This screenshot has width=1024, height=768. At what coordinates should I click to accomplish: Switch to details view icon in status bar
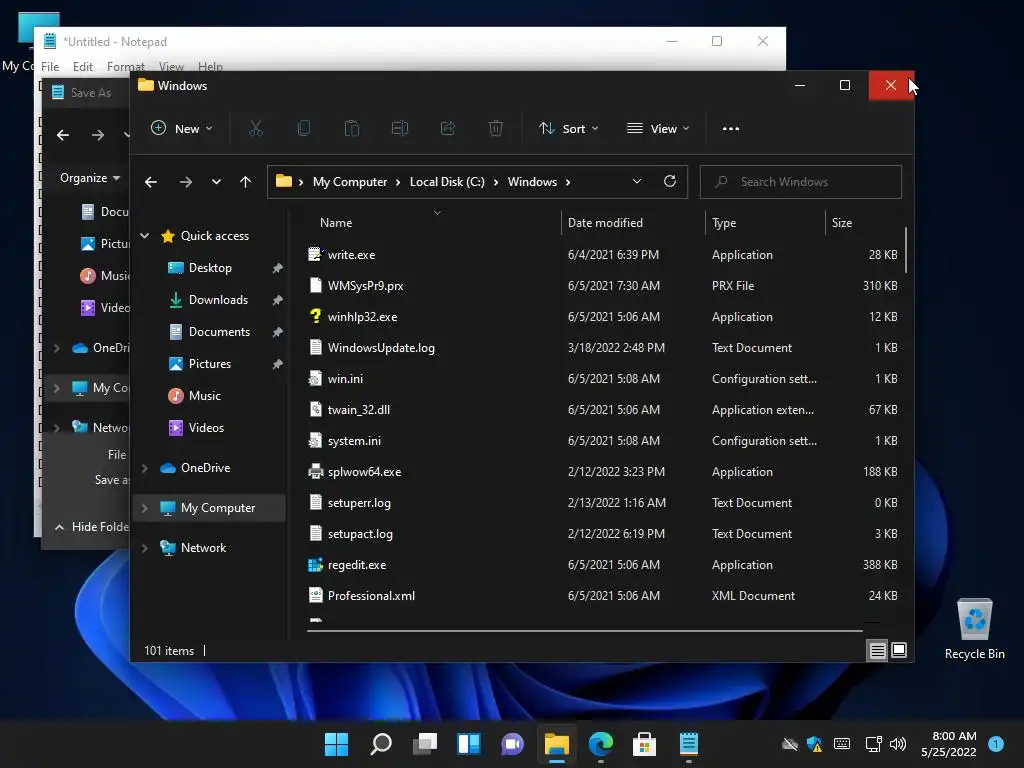pos(878,650)
